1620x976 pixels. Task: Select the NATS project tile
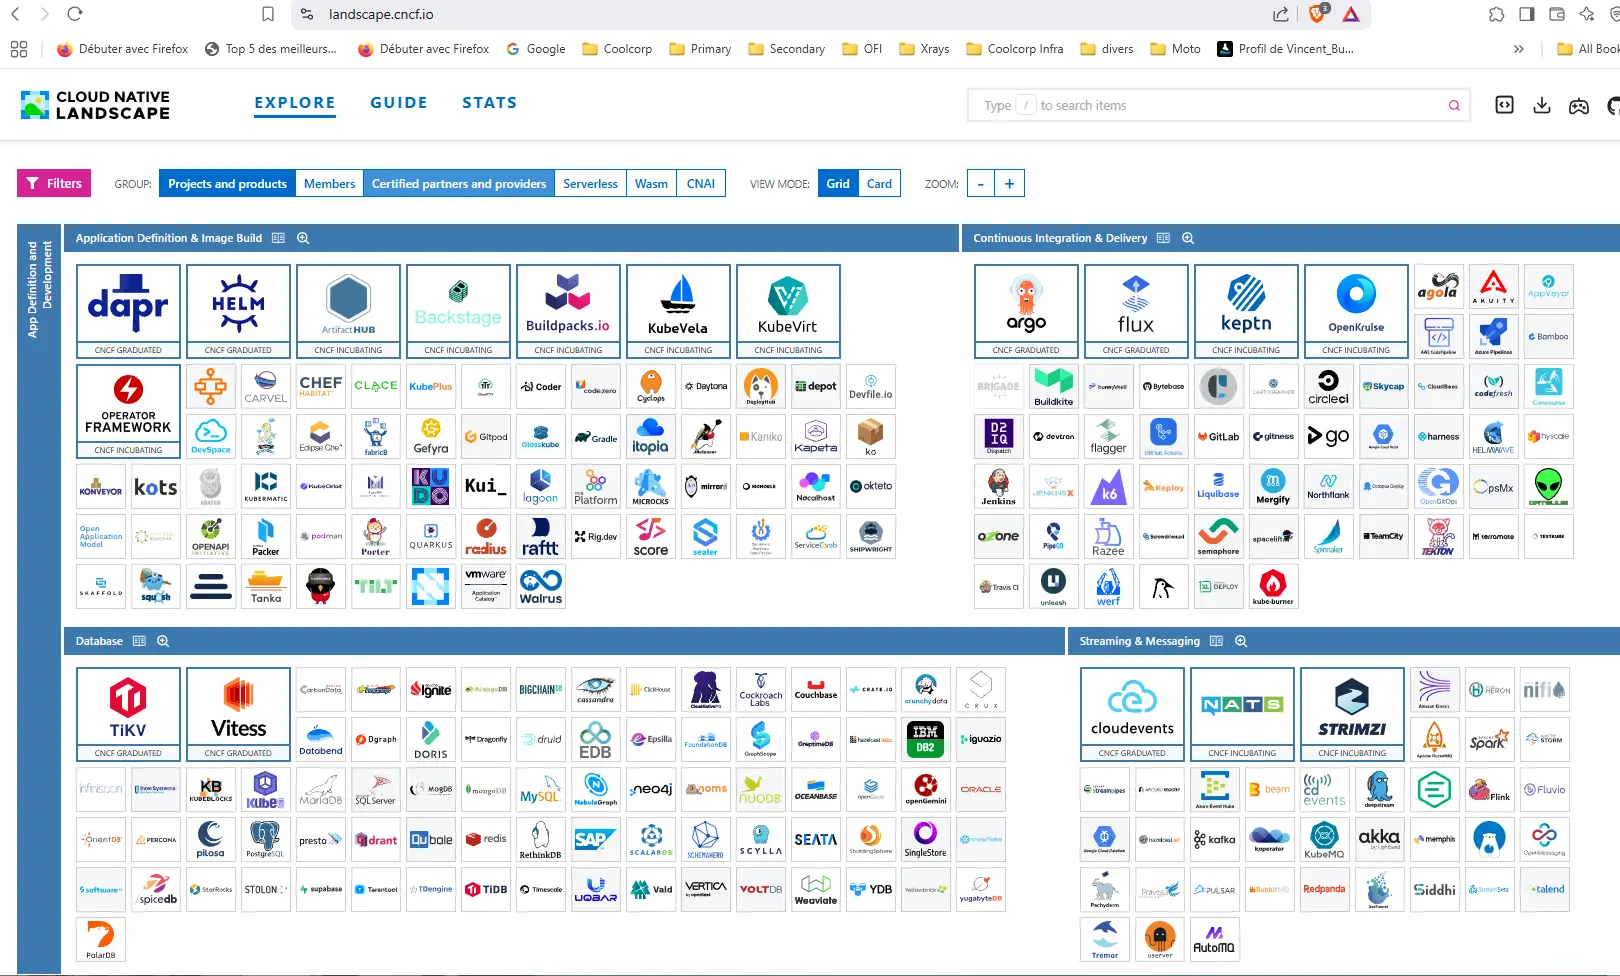[1242, 714]
